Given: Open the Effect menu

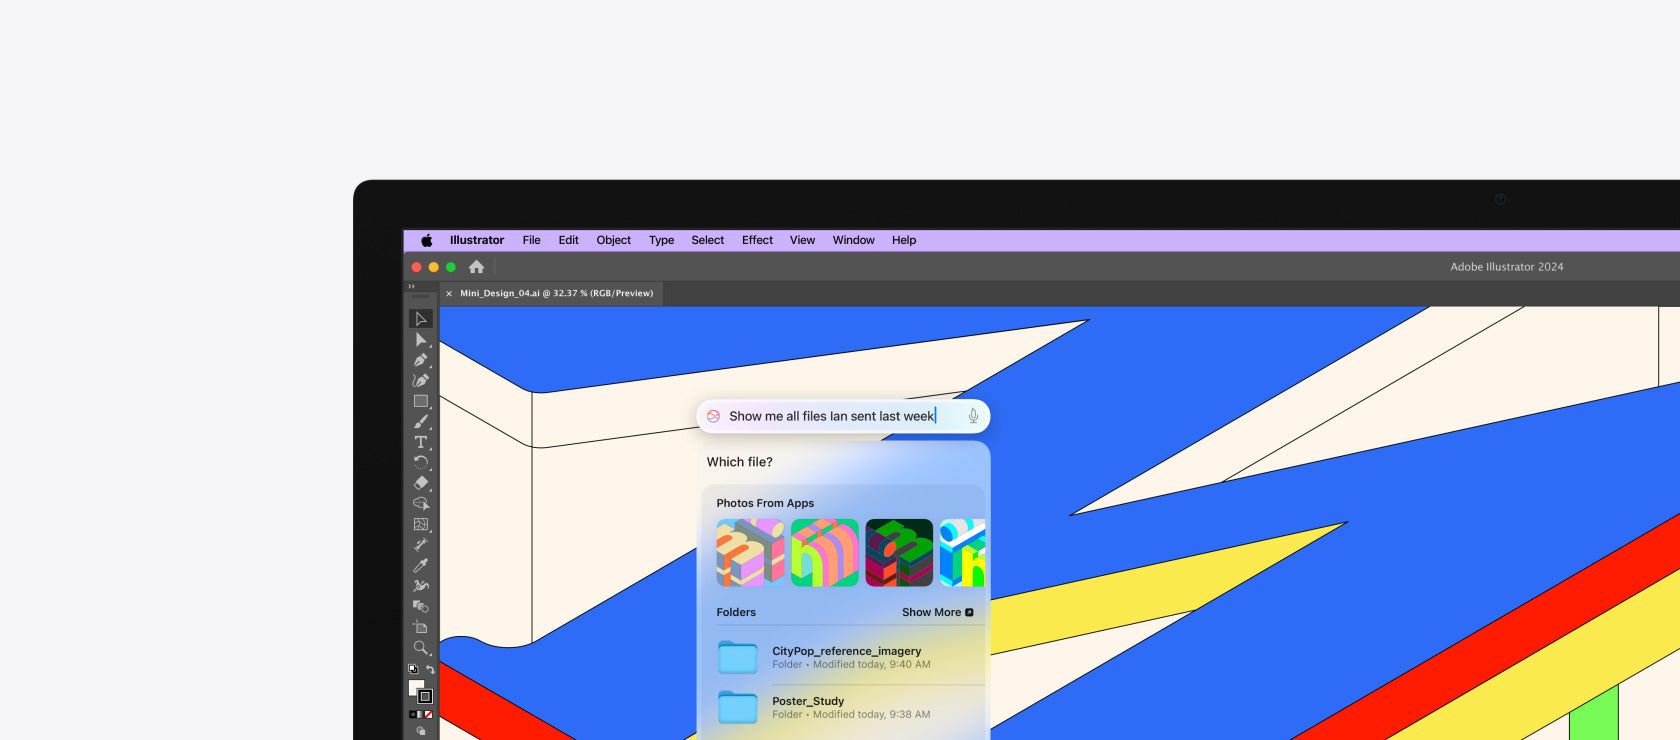Looking at the screenshot, I should (x=757, y=240).
